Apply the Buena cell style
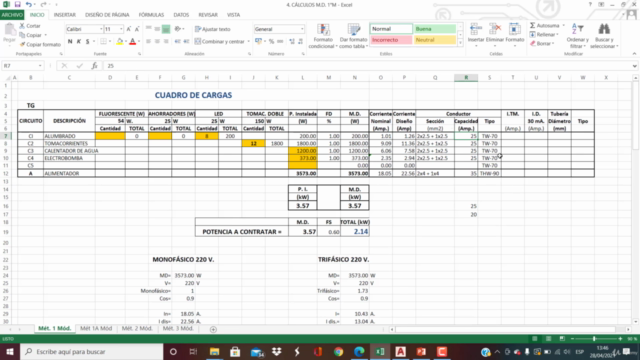Image resolution: width=640 pixels, height=360 pixels. pos(435,29)
